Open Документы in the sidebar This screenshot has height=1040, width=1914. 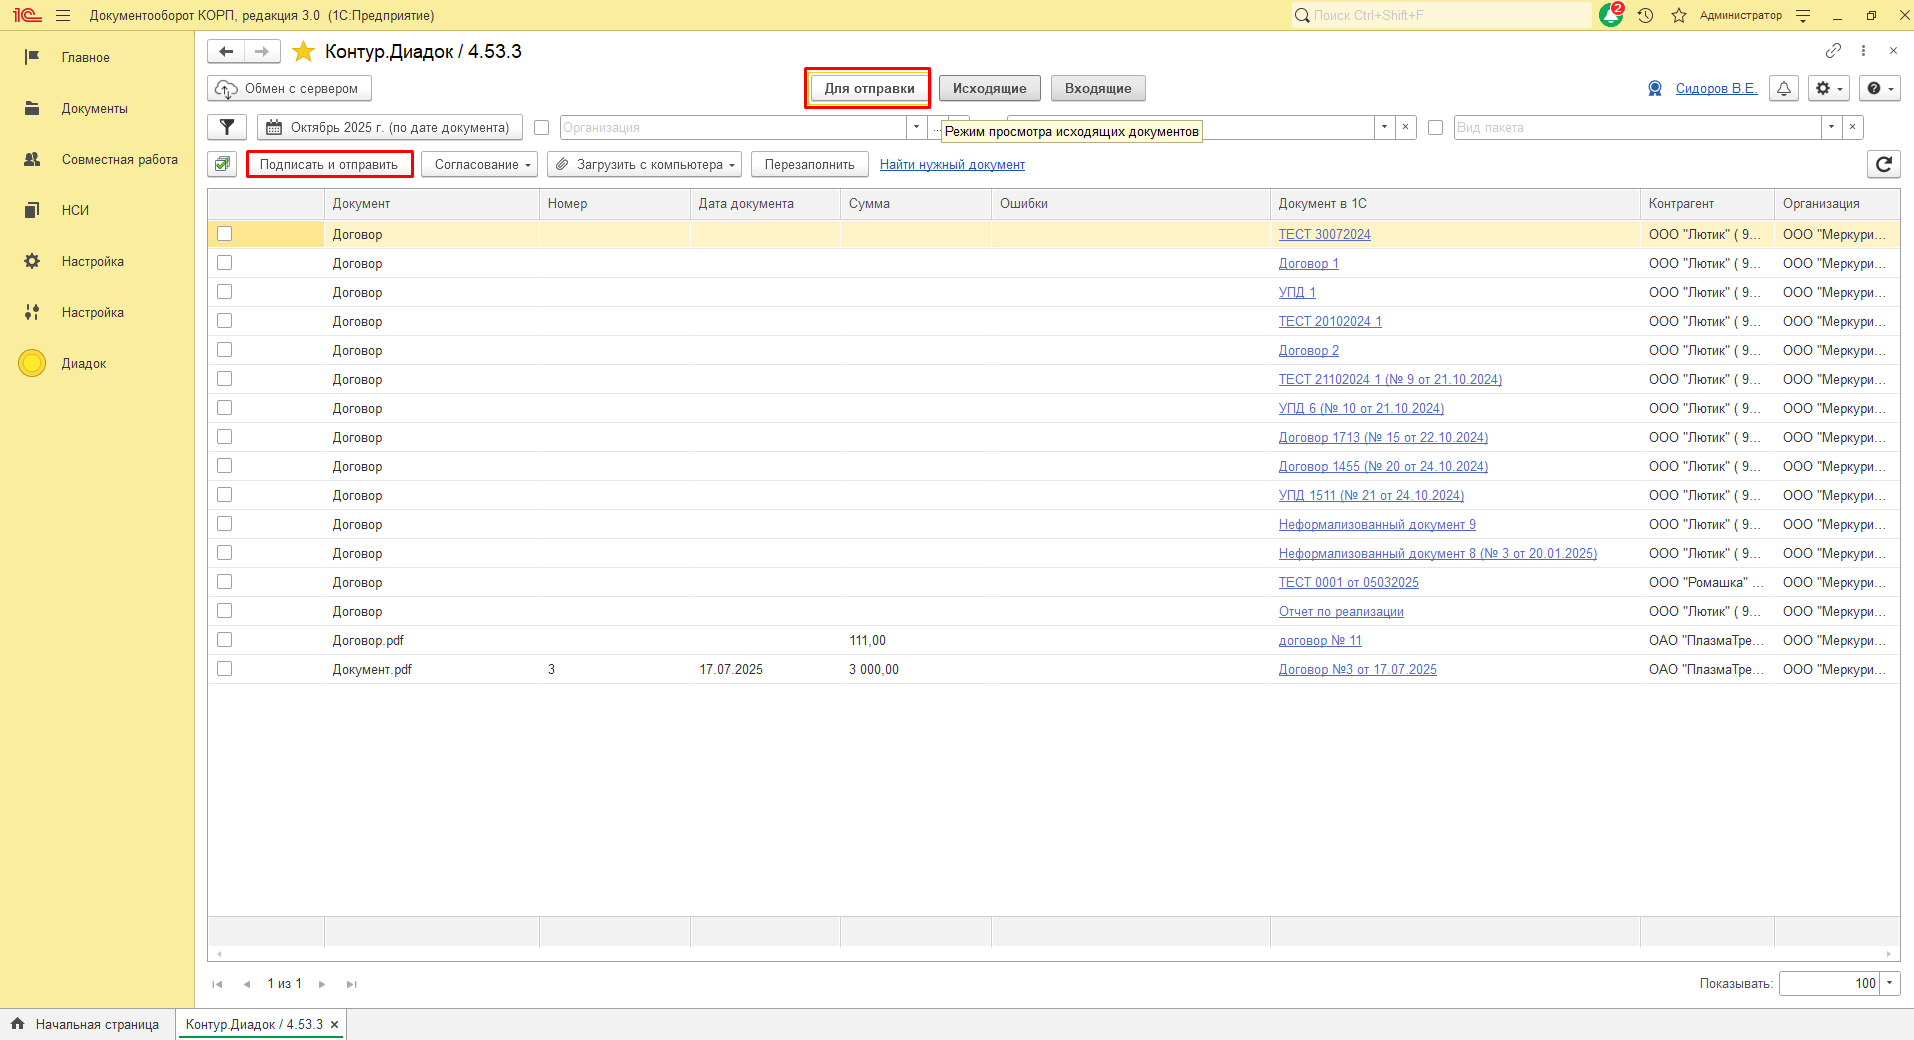pos(94,108)
